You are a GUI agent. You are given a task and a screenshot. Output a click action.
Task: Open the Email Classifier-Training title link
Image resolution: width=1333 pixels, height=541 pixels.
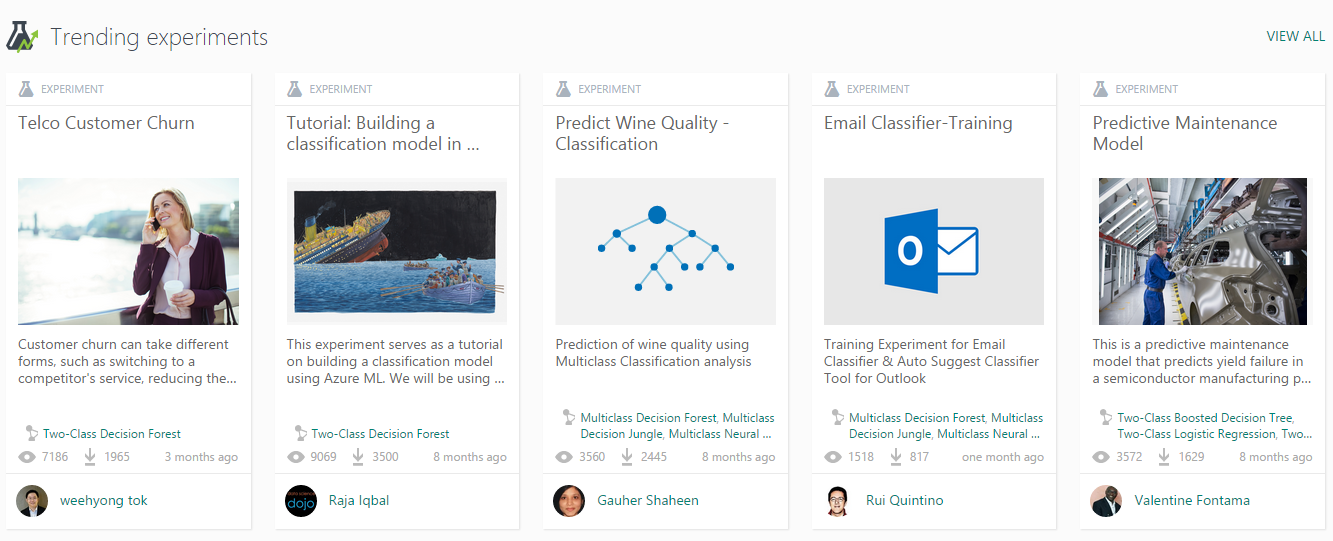point(918,123)
